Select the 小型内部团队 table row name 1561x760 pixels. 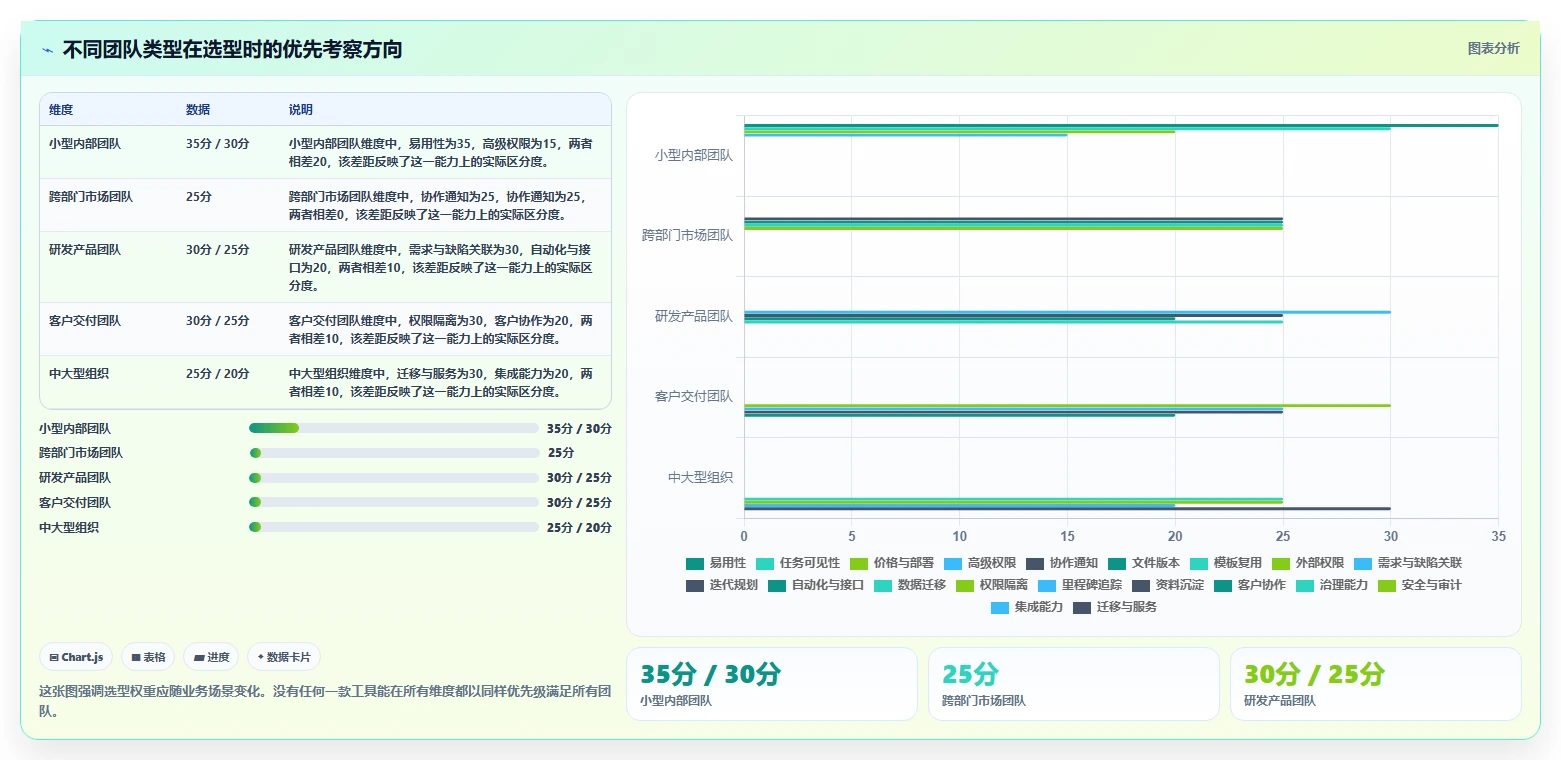tap(84, 144)
